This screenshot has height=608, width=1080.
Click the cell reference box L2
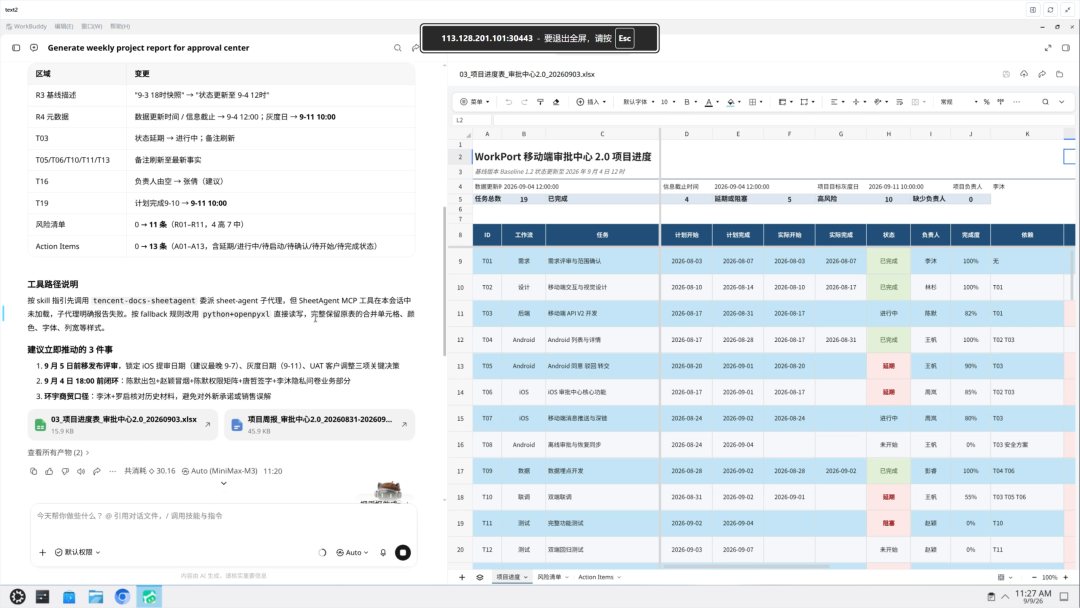tap(472, 120)
